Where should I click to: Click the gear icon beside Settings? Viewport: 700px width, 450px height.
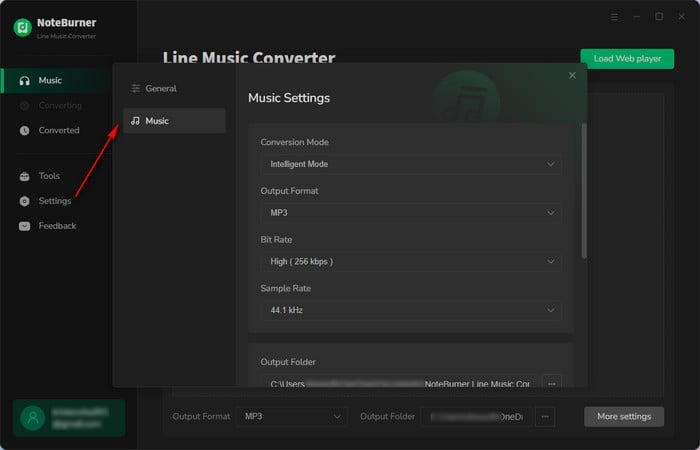coord(25,201)
